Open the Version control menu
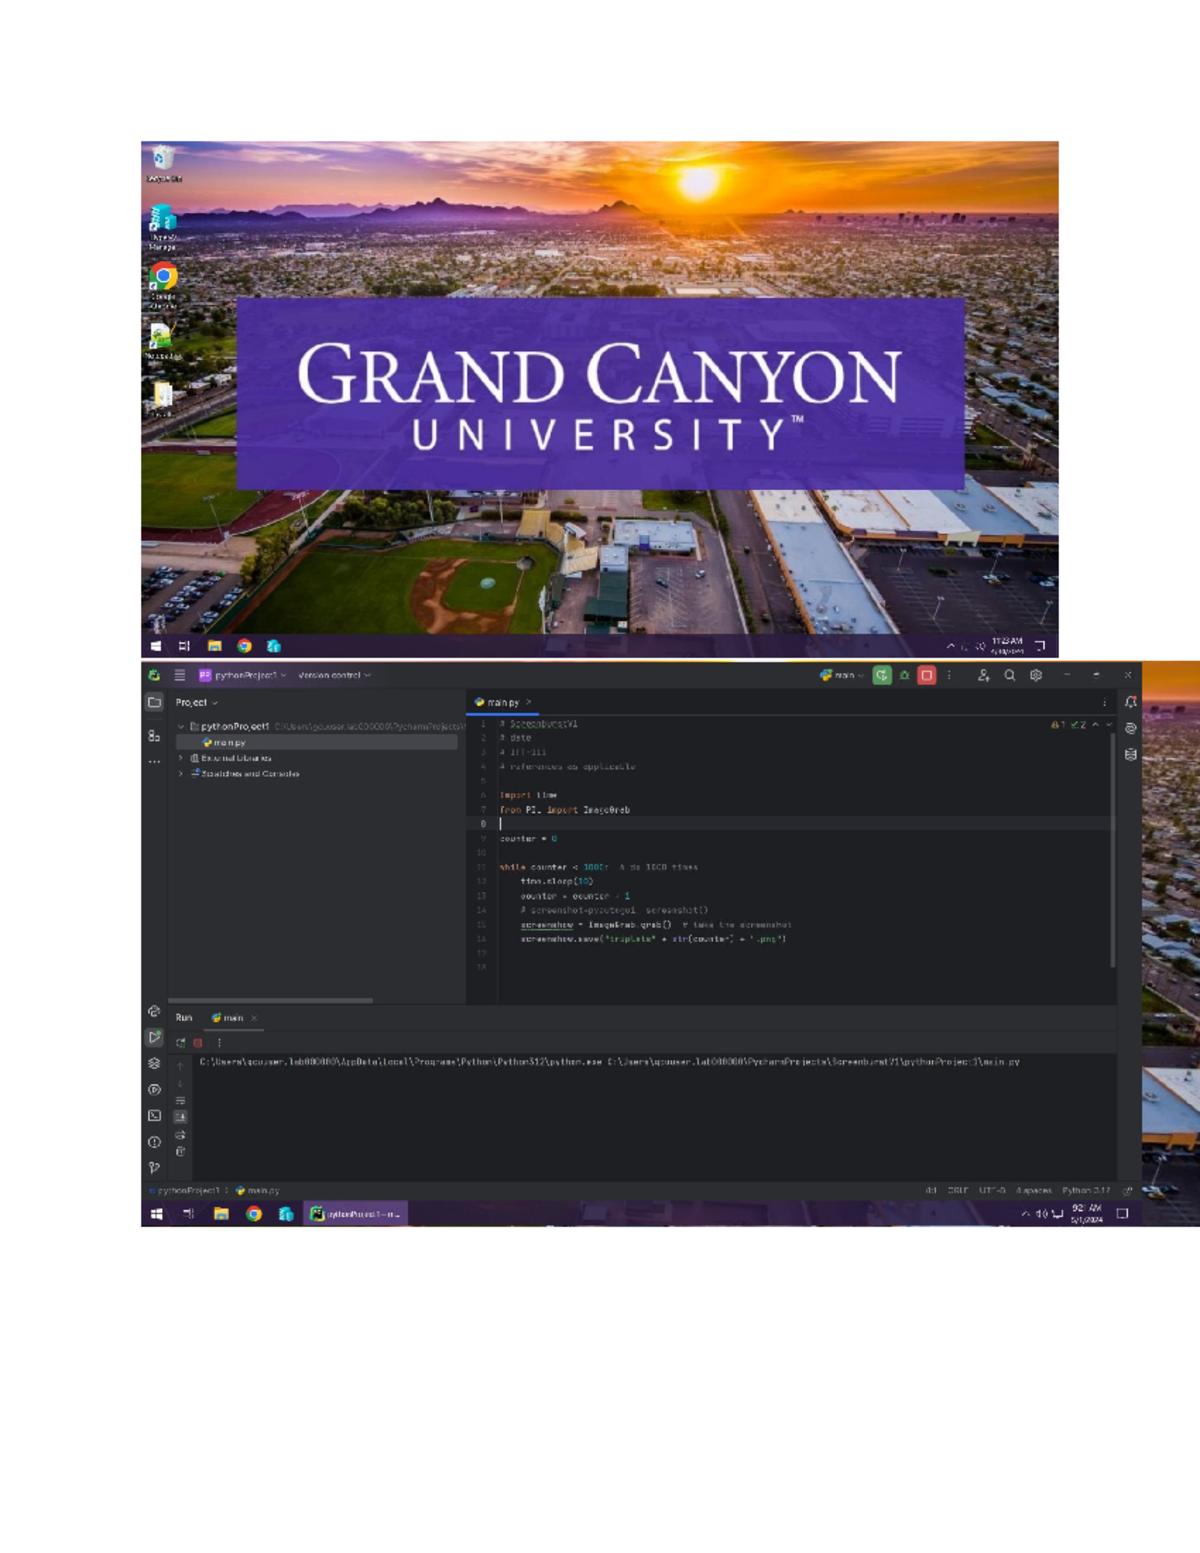Viewport: 1200px width, 1553px height. (331, 673)
